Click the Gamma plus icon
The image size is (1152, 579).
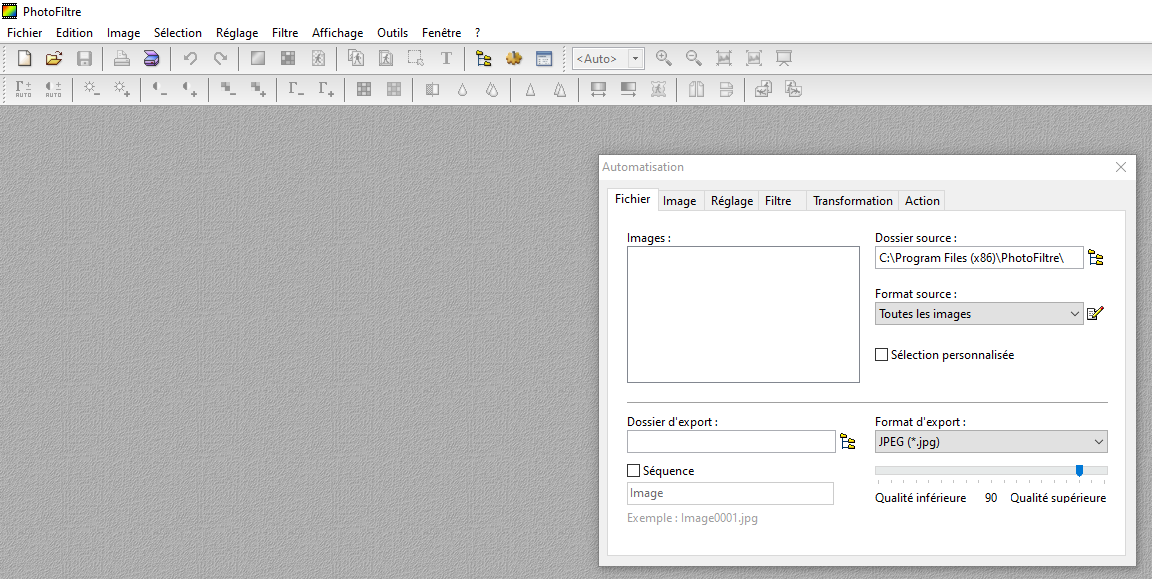pos(326,90)
